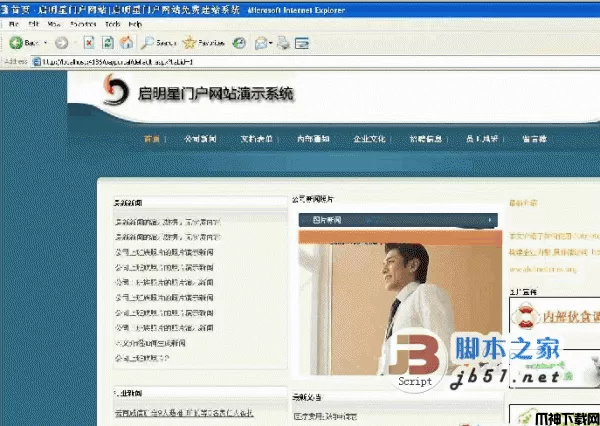Screen dimensions: 600x426
Task: Open the 员工风采 navigation tab
Action: (x=482, y=139)
